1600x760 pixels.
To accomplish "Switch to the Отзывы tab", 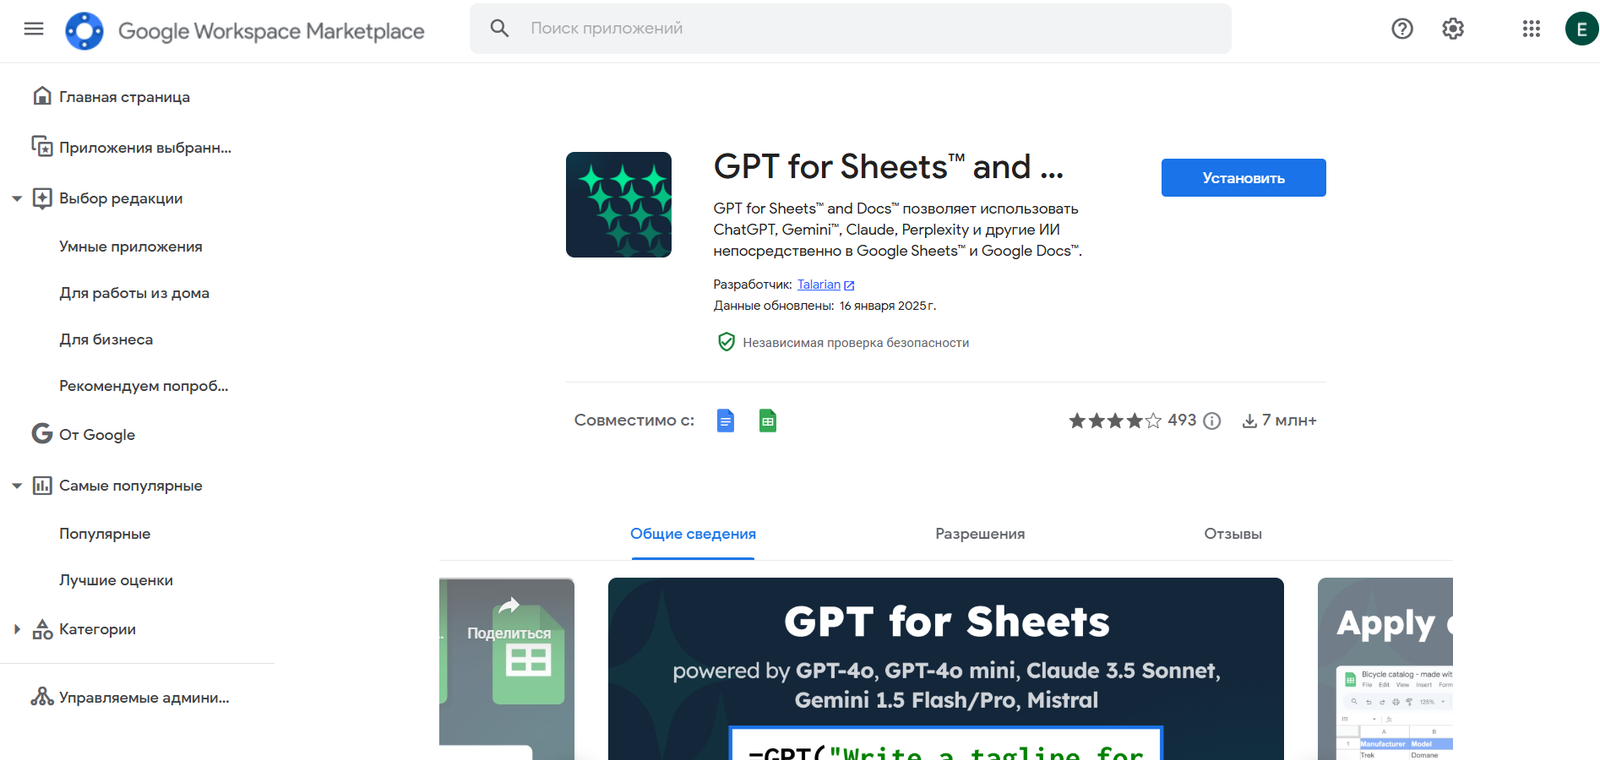I will (1232, 534).
